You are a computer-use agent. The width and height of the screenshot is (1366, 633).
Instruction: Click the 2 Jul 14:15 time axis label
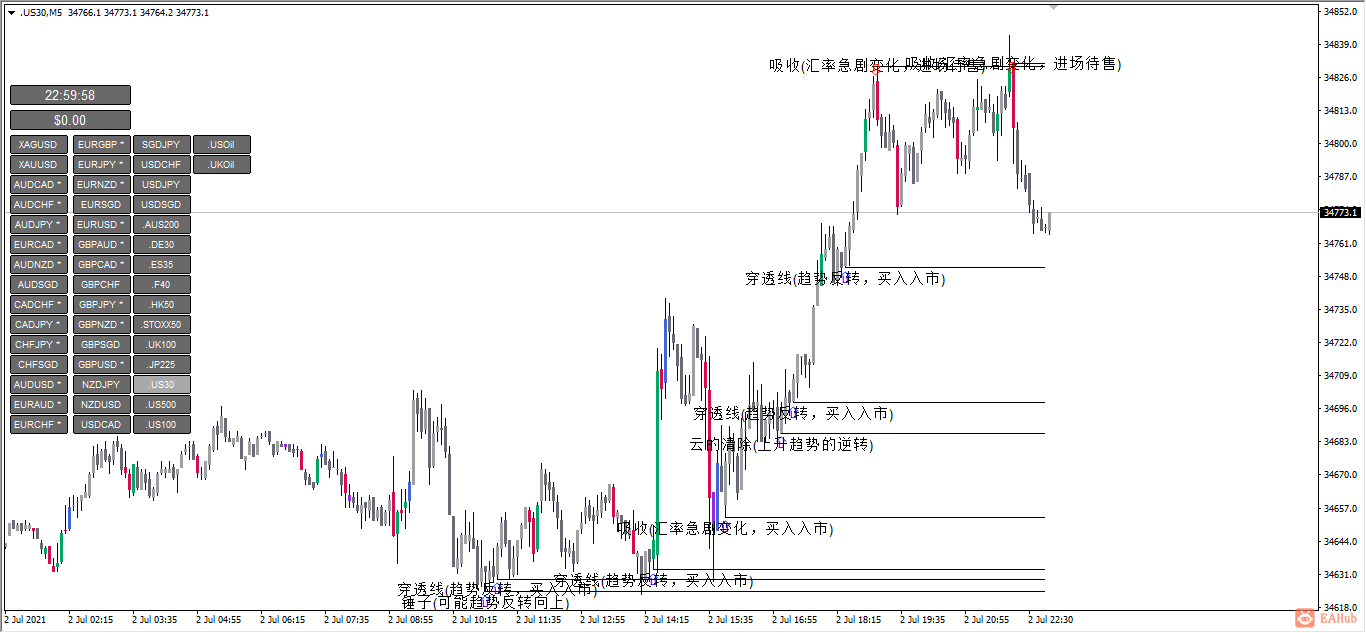coord(666,620)
